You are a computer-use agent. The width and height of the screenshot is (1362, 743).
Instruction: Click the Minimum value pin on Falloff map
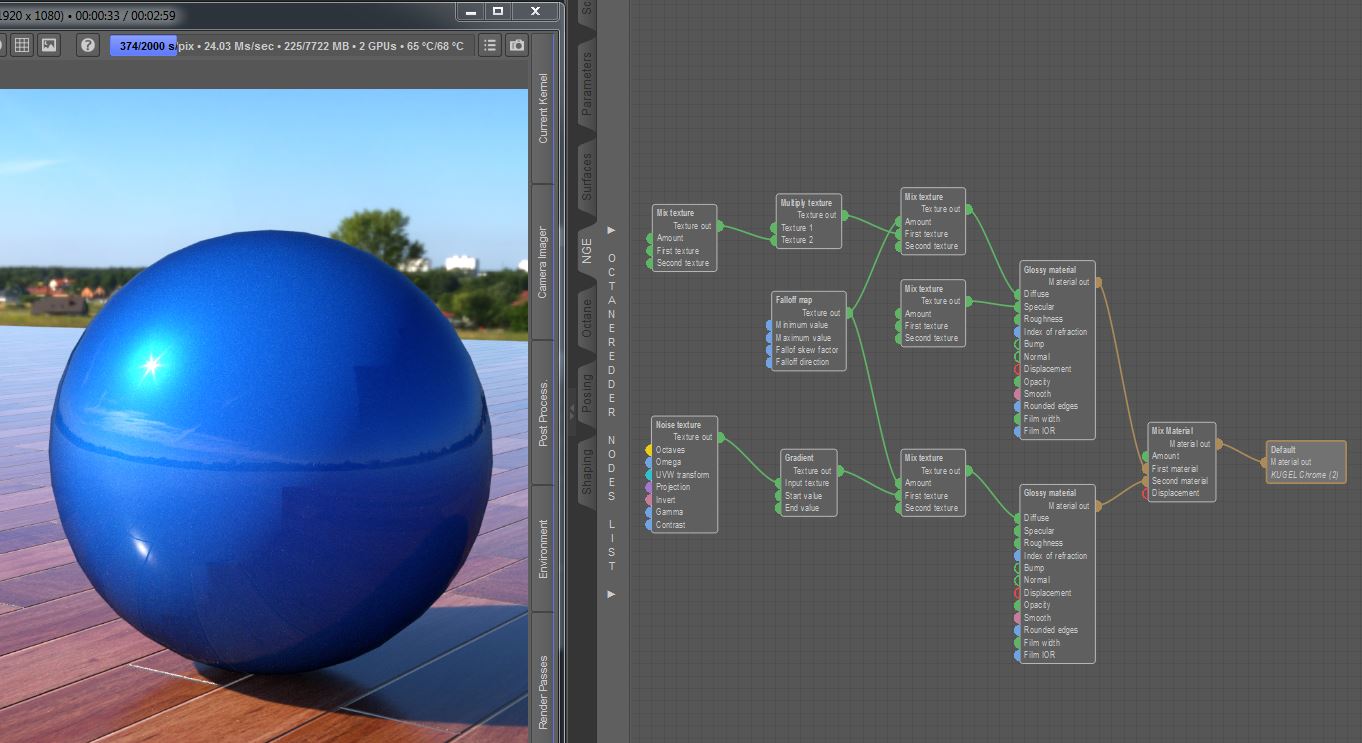[768, 325]
